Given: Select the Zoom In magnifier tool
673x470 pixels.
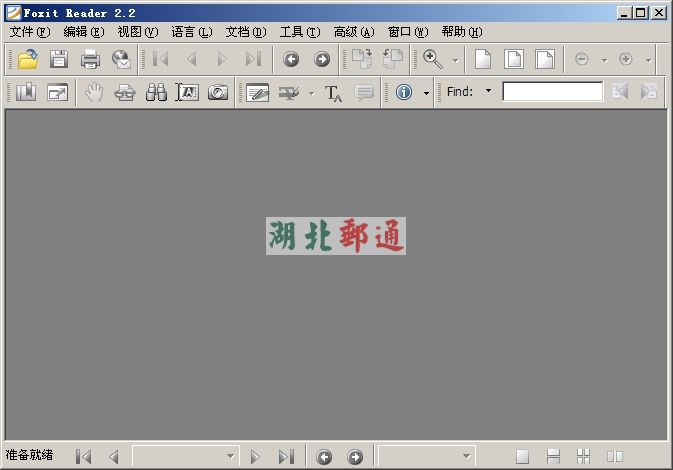Looking at the screenshot, I should click(x=433, y=59).
